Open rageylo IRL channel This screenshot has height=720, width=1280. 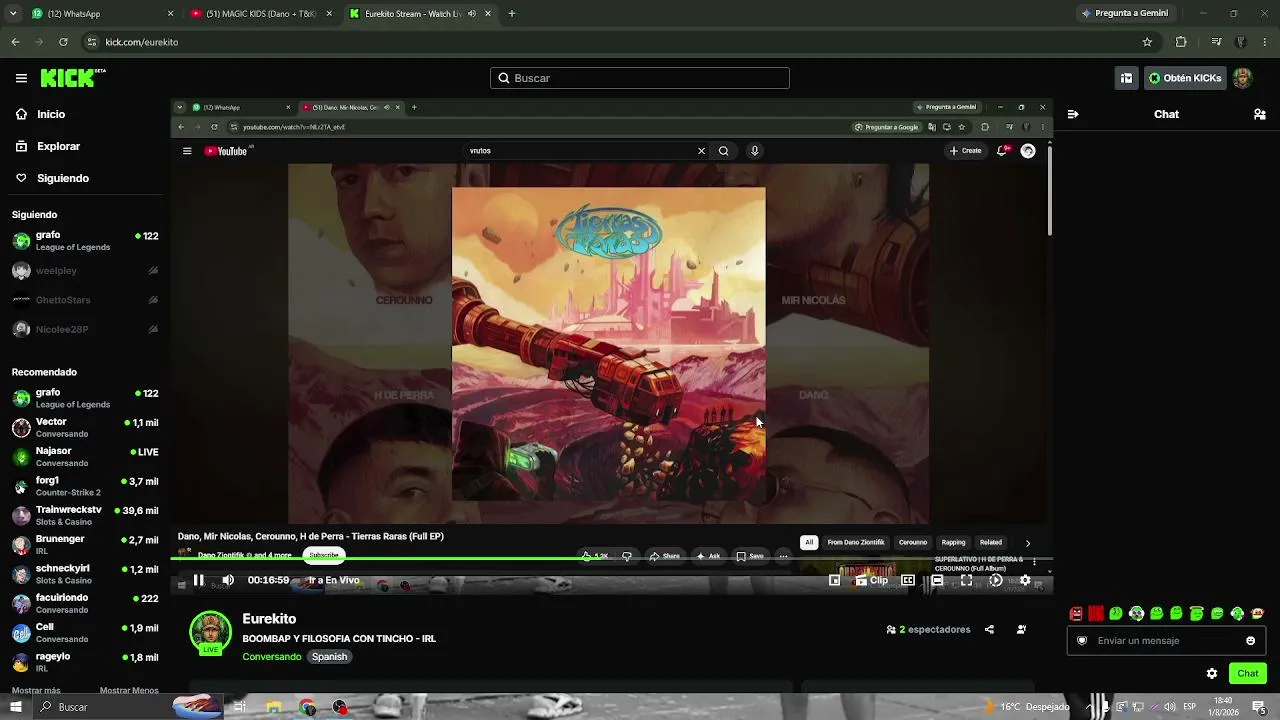(x=85, y=662)
